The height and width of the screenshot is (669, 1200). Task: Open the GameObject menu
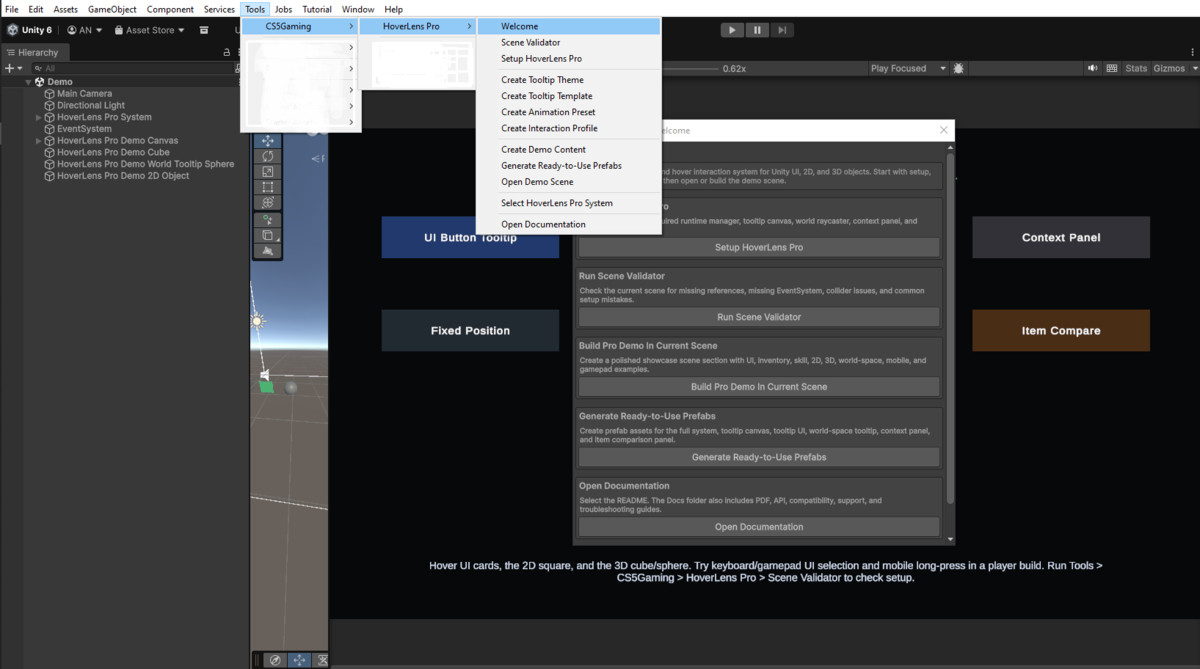112,9
